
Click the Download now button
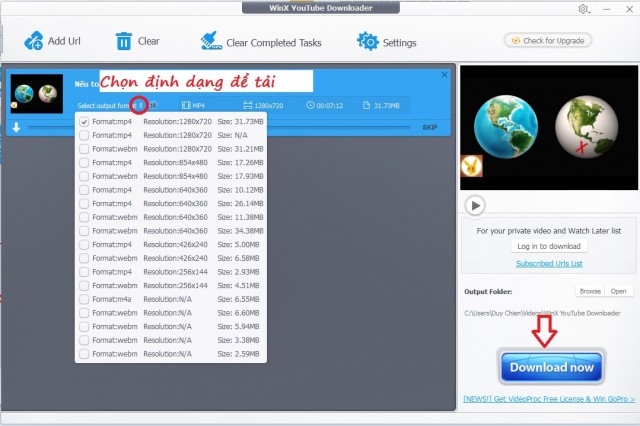coord(551,367)
